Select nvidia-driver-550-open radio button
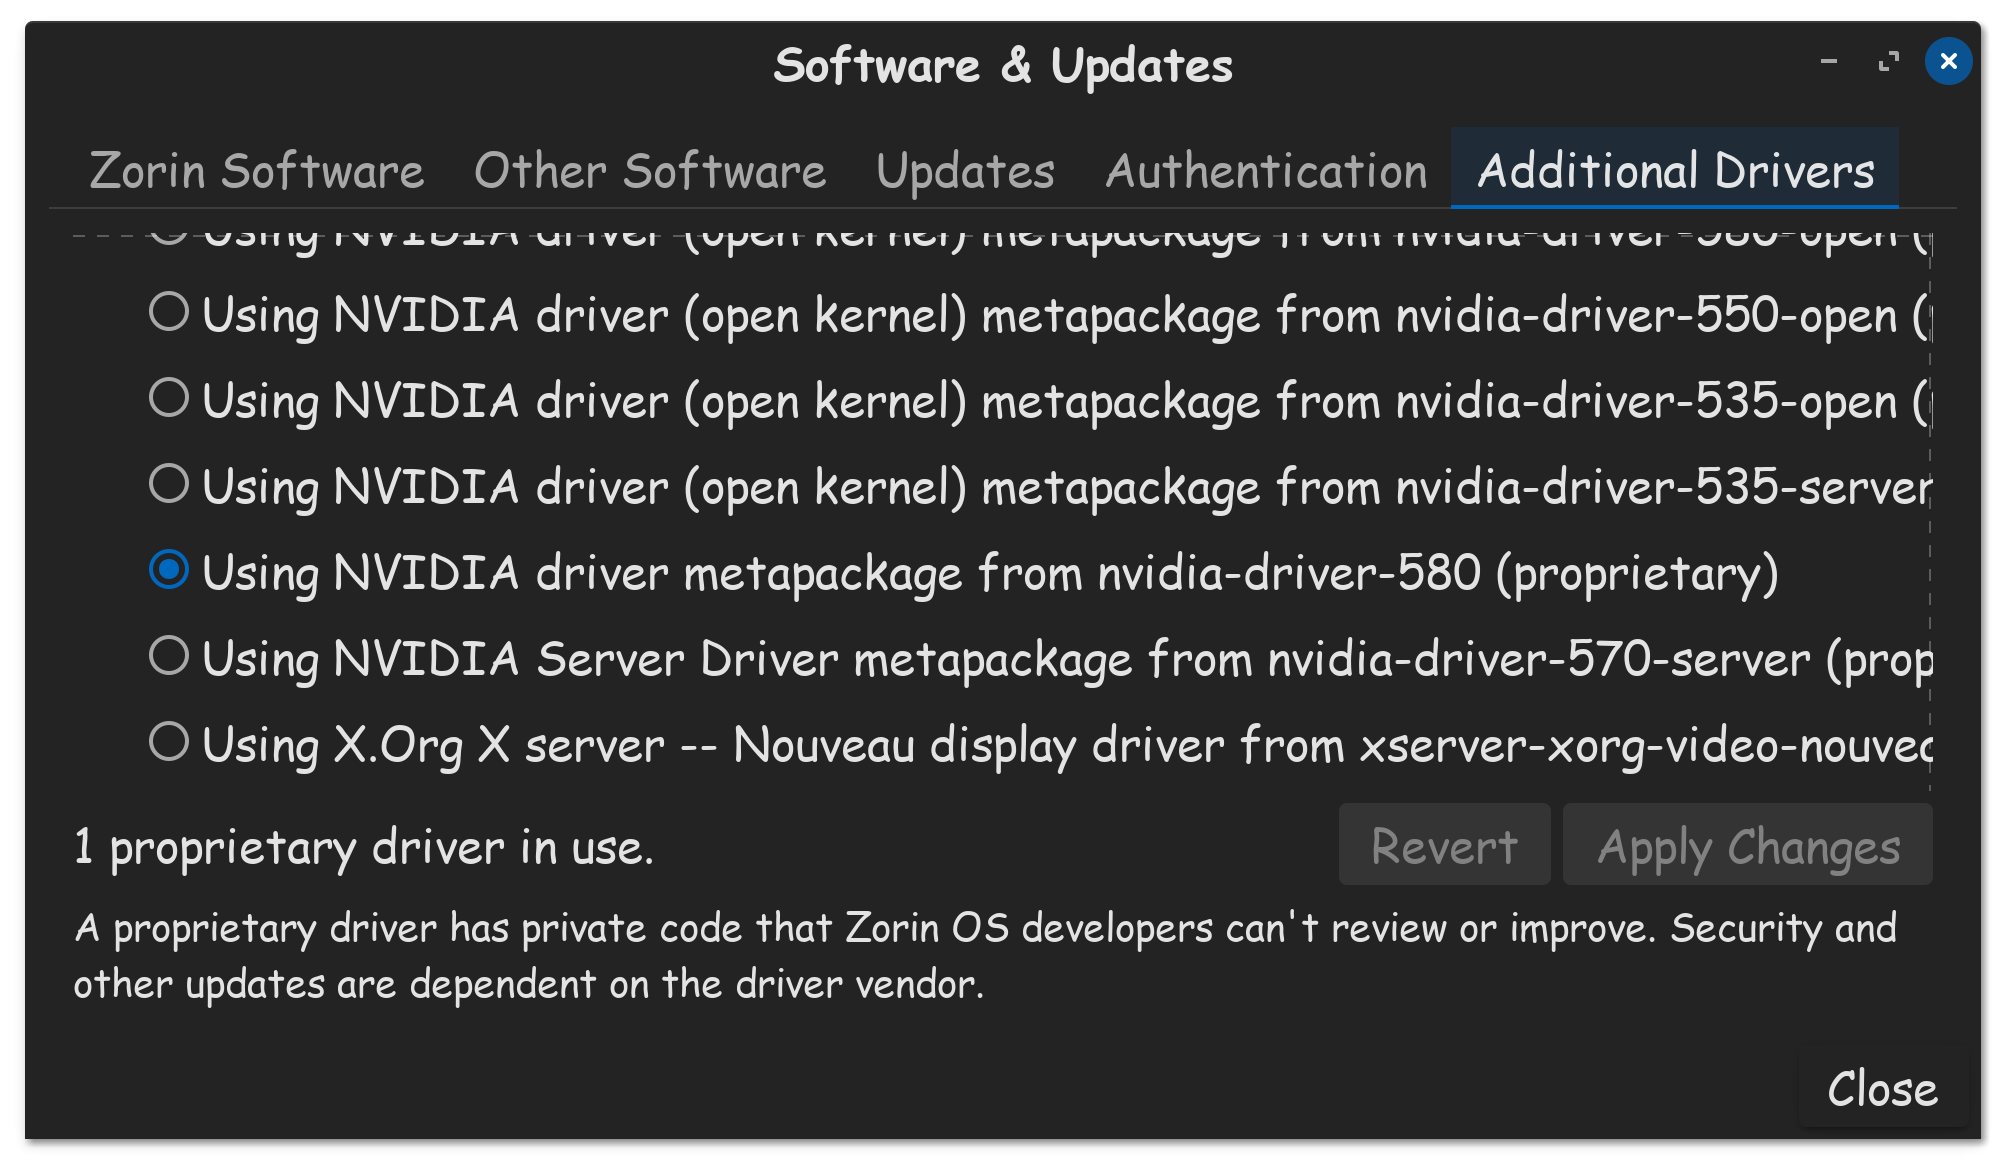Image resolution: width=2010 pixels, height=1170 pixels. coord(169,313)
